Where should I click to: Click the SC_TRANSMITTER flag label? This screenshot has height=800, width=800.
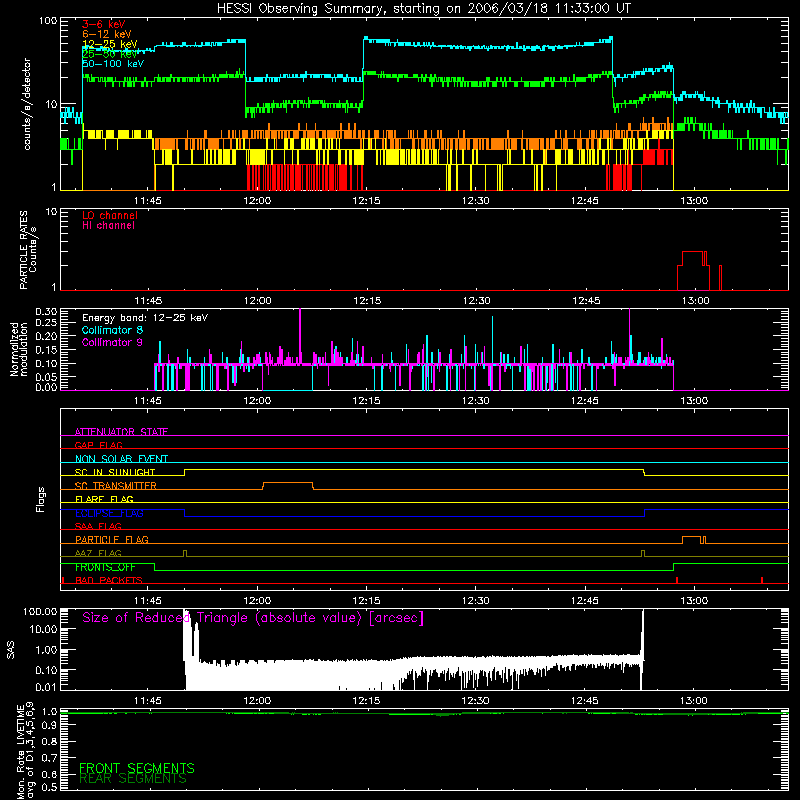point(116,485)
